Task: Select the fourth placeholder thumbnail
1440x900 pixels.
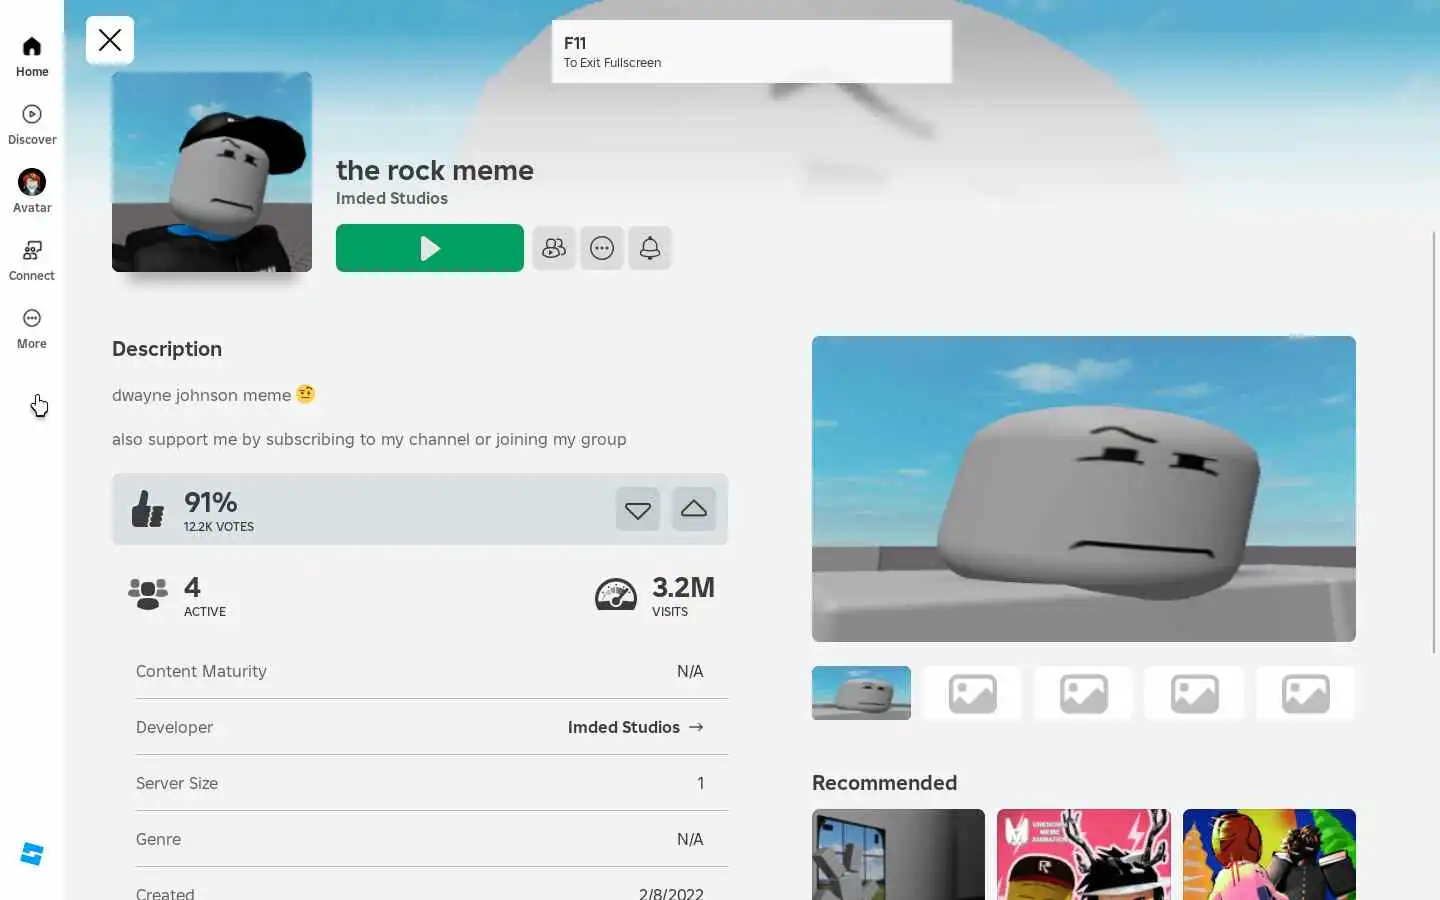Action: pyautogui.click(x=1194, y=693)
